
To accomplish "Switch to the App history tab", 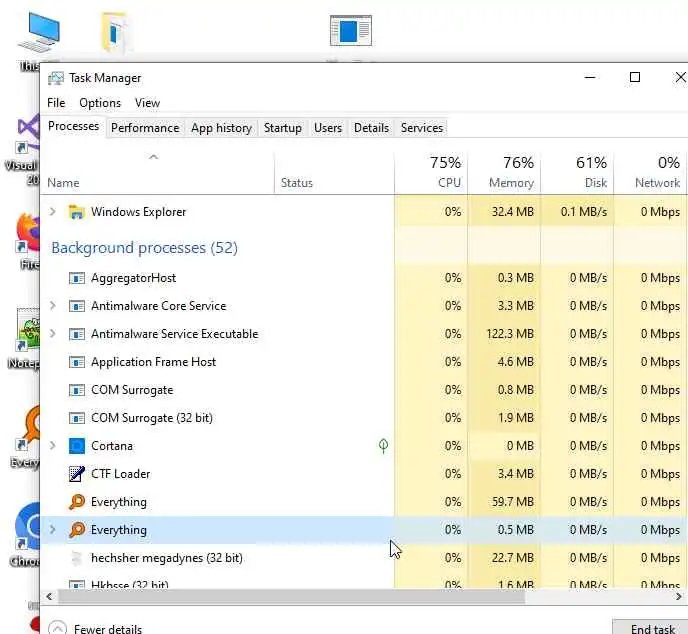I will [222, 128].
